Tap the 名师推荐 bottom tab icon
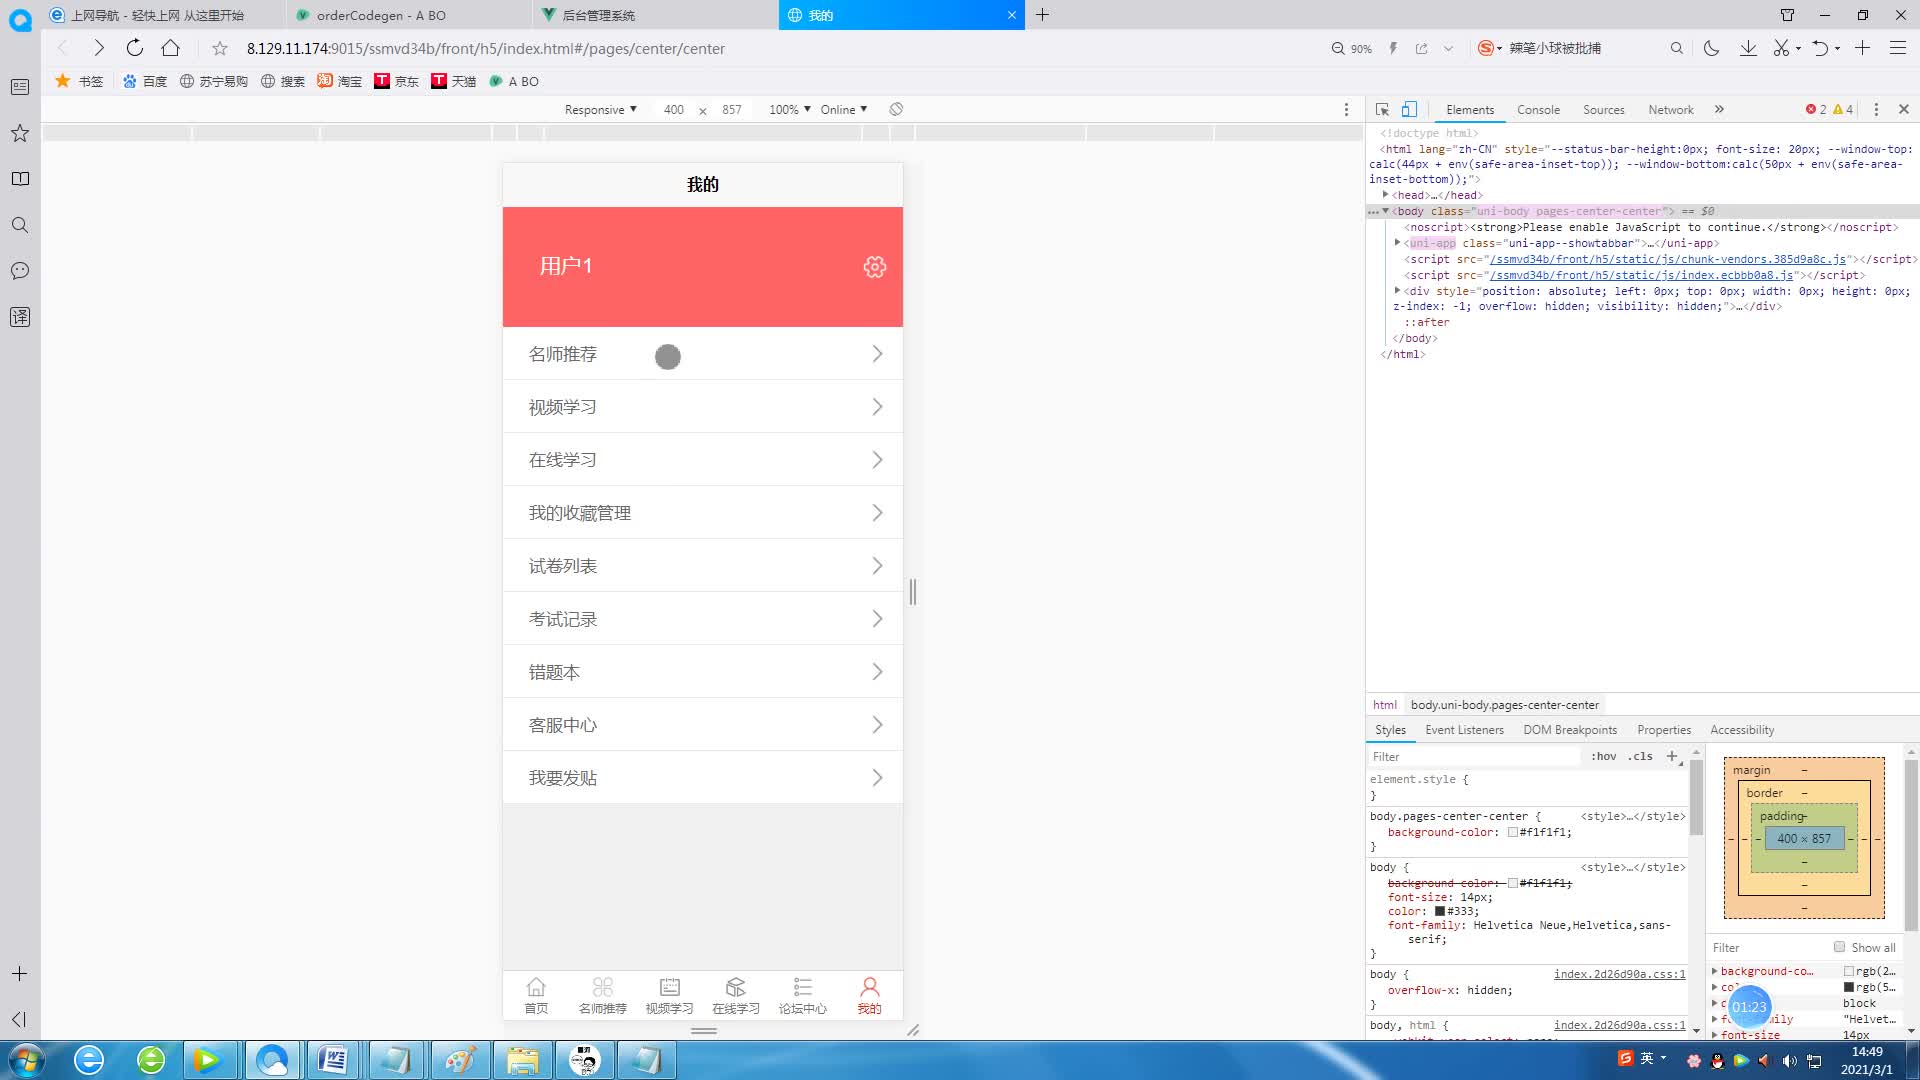This screenshot has width=1920, height=1080. coord(602,987)
